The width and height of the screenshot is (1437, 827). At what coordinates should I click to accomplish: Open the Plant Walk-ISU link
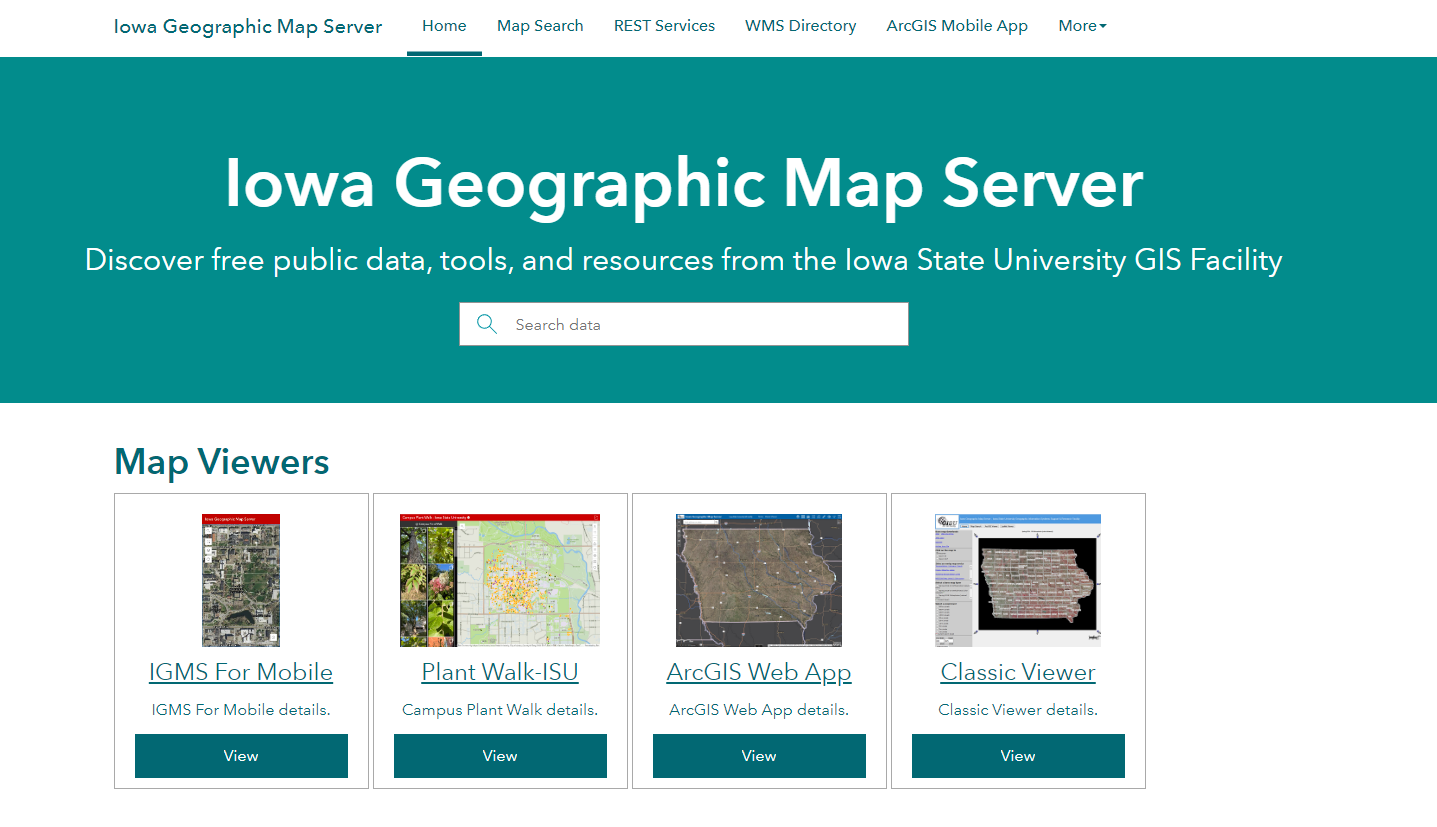click(x=499, y=672)
